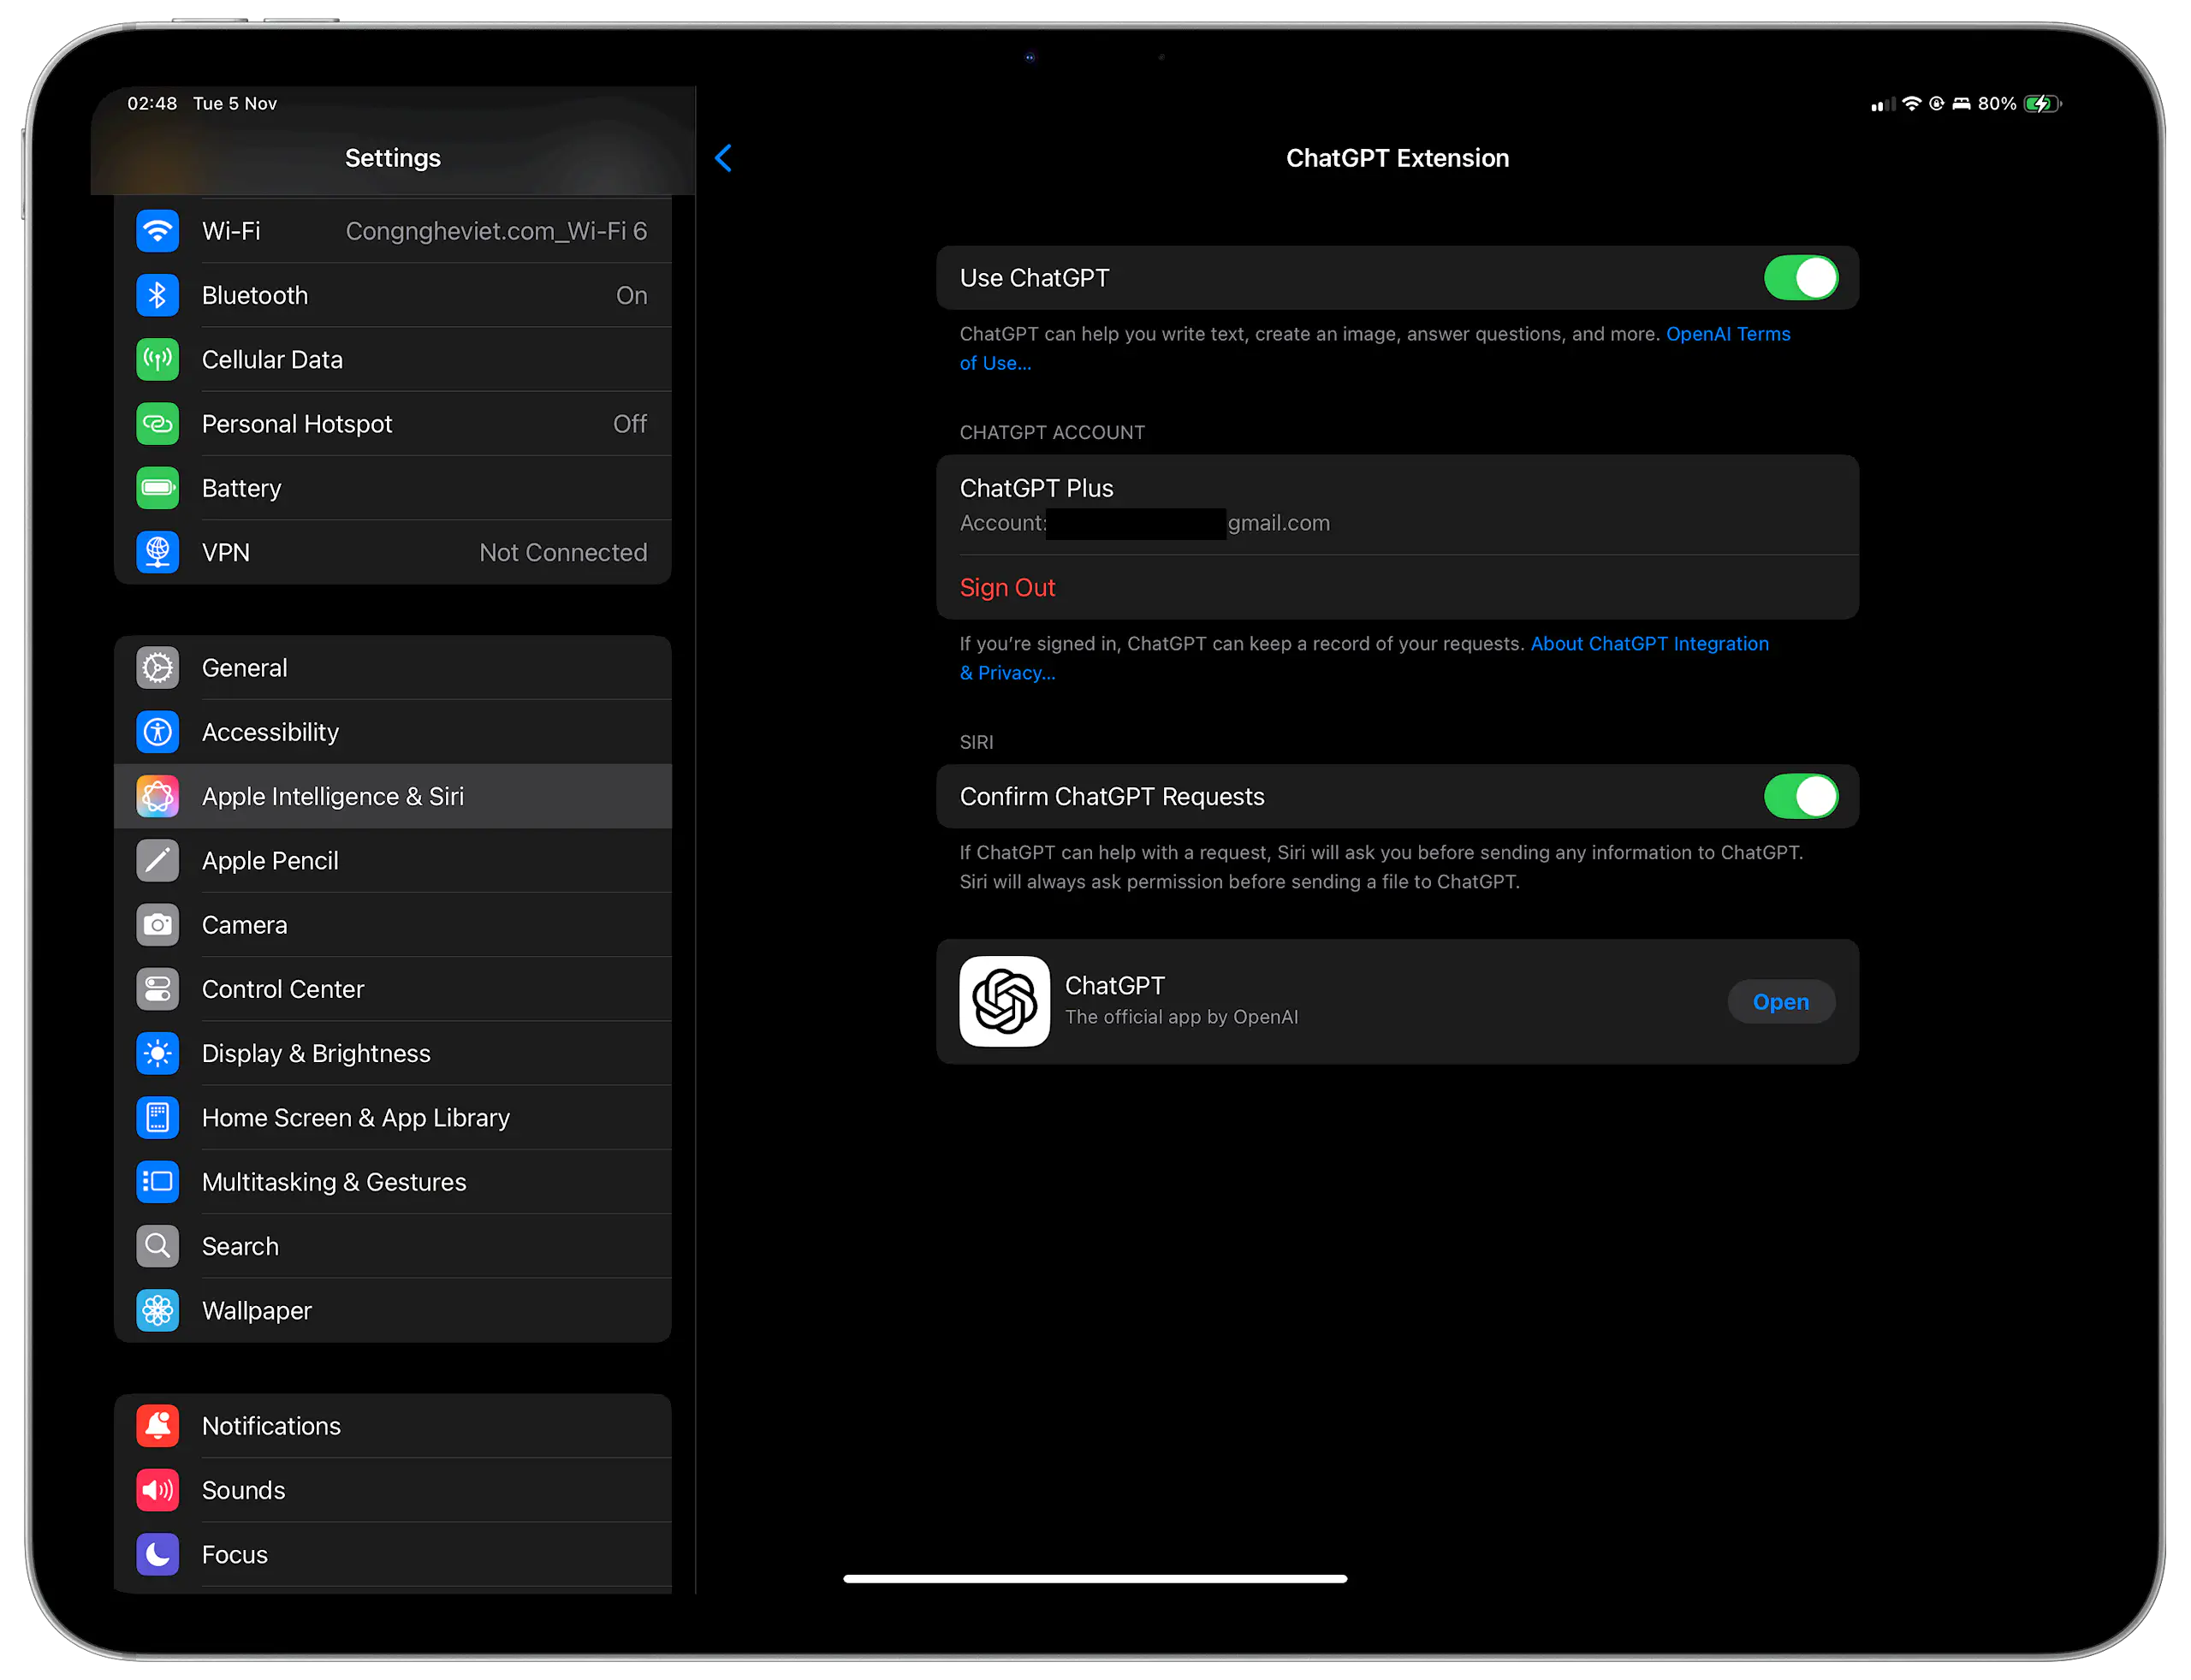The image size is (2191, 1680).
Task: Open Search settings row
Action: [x=393, y=1246]
